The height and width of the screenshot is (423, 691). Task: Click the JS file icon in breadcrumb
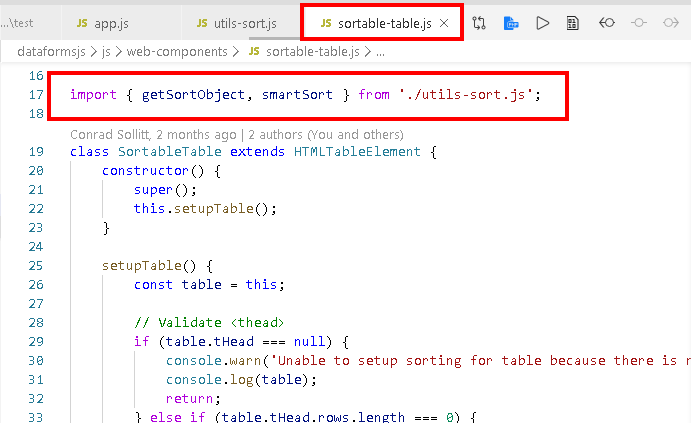[x=254, y=51]
